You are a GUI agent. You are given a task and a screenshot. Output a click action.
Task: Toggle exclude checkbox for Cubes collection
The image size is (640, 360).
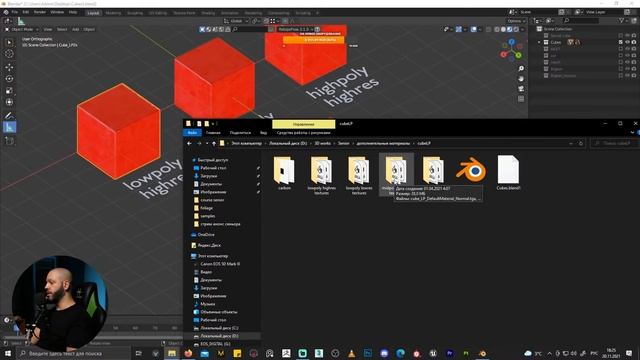pos(621,42)
